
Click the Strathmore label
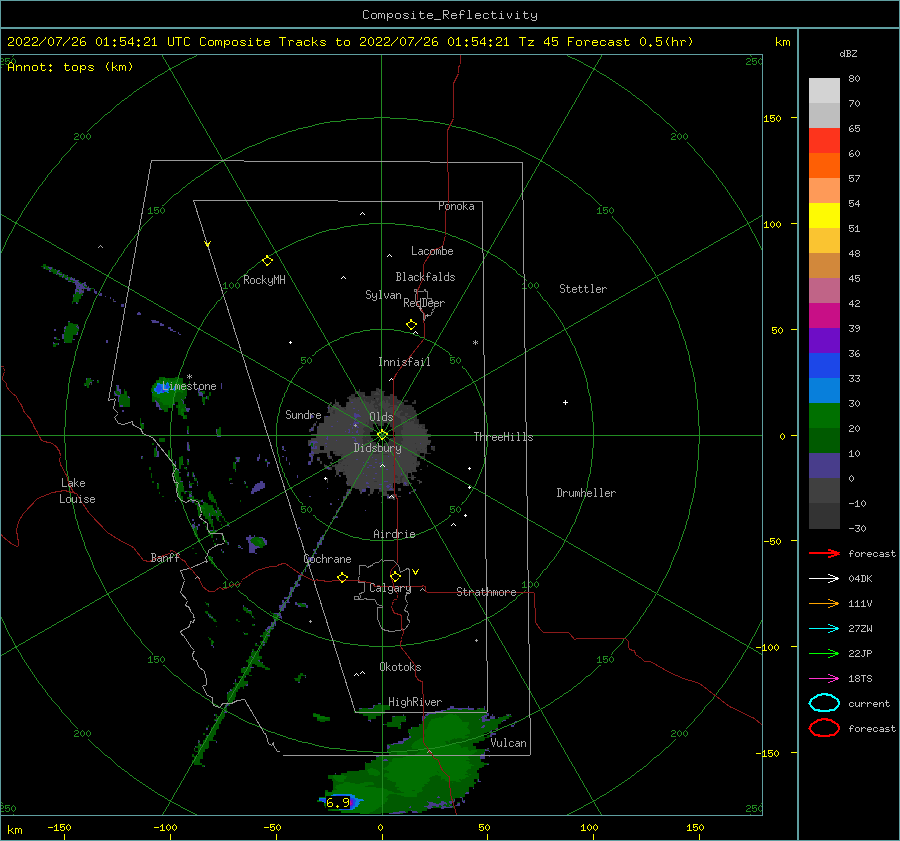[x=486, y=592]
